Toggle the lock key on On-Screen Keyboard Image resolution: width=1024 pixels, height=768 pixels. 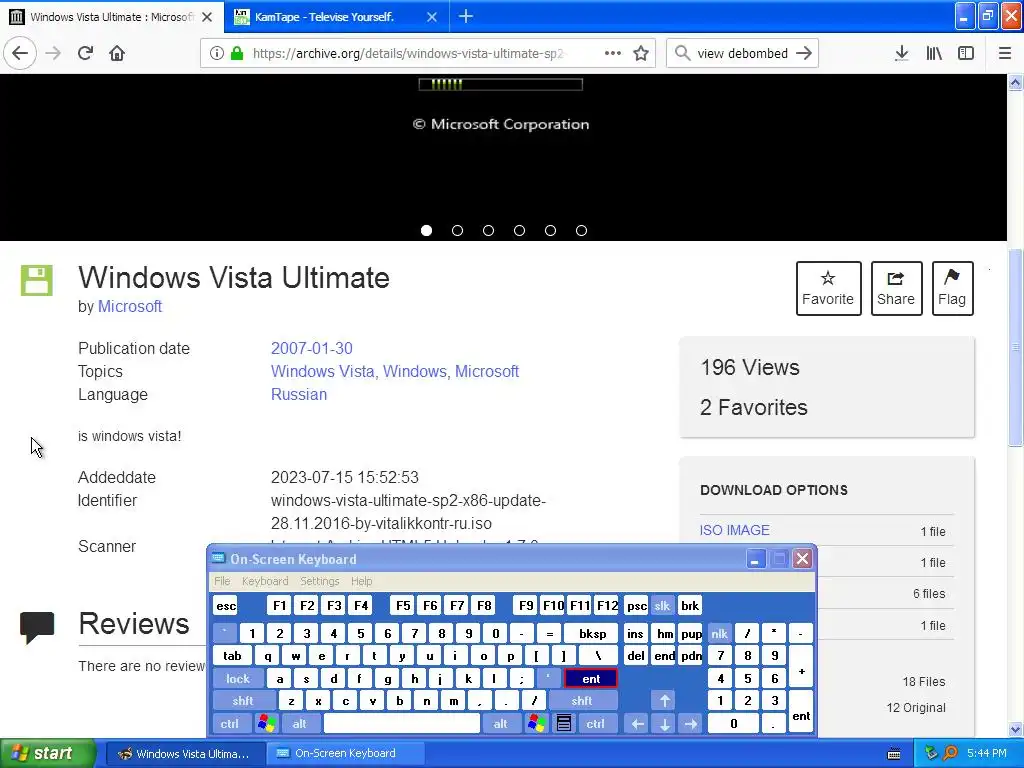(x=238, y=679)
